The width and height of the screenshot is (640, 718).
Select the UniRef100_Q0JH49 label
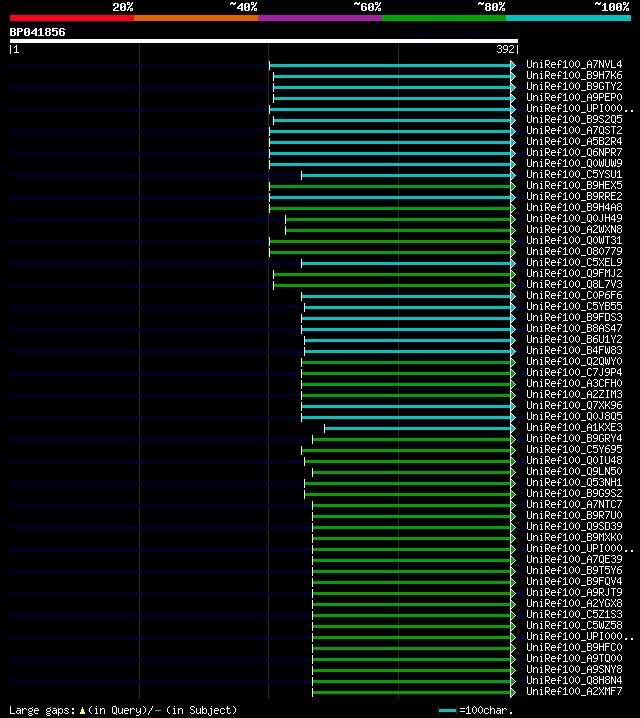tap(574, 218)
